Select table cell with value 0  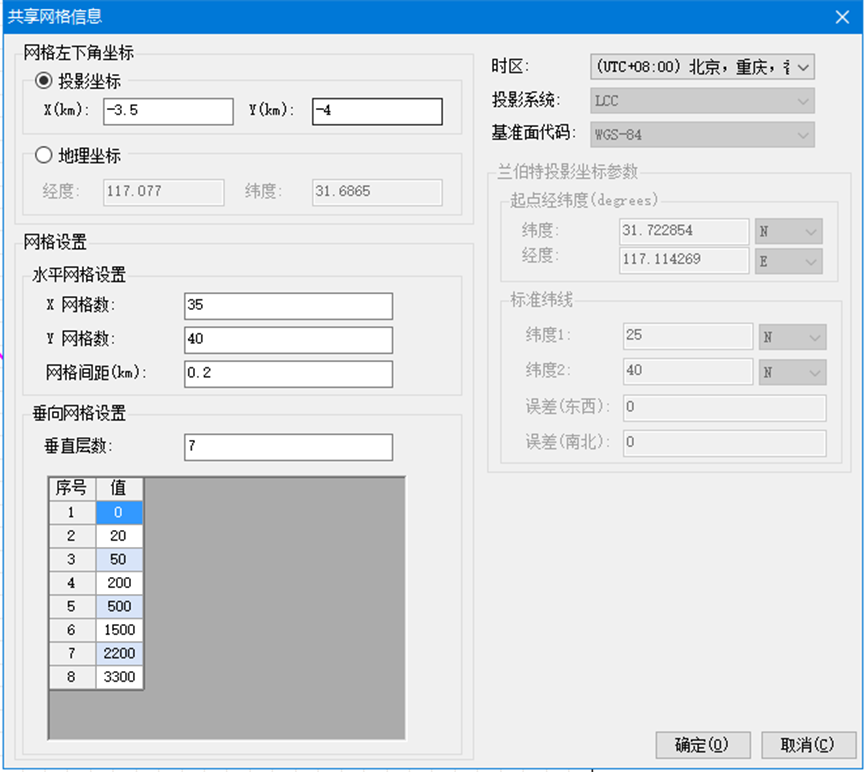(x=119, y=512)
